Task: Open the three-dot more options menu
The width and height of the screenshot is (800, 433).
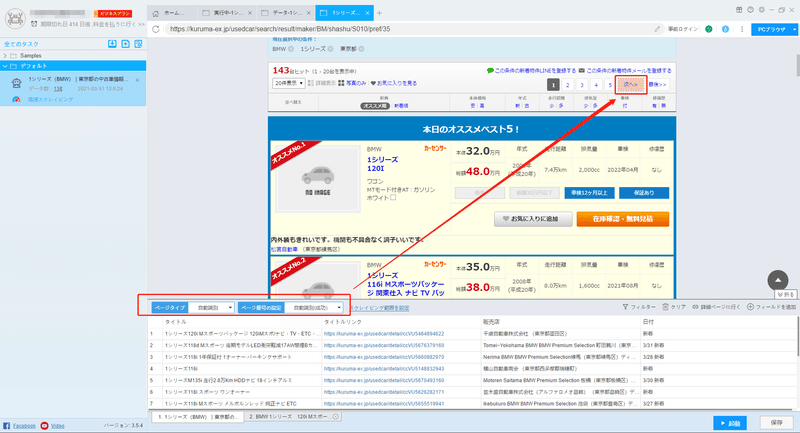Action: click(741, 29)
